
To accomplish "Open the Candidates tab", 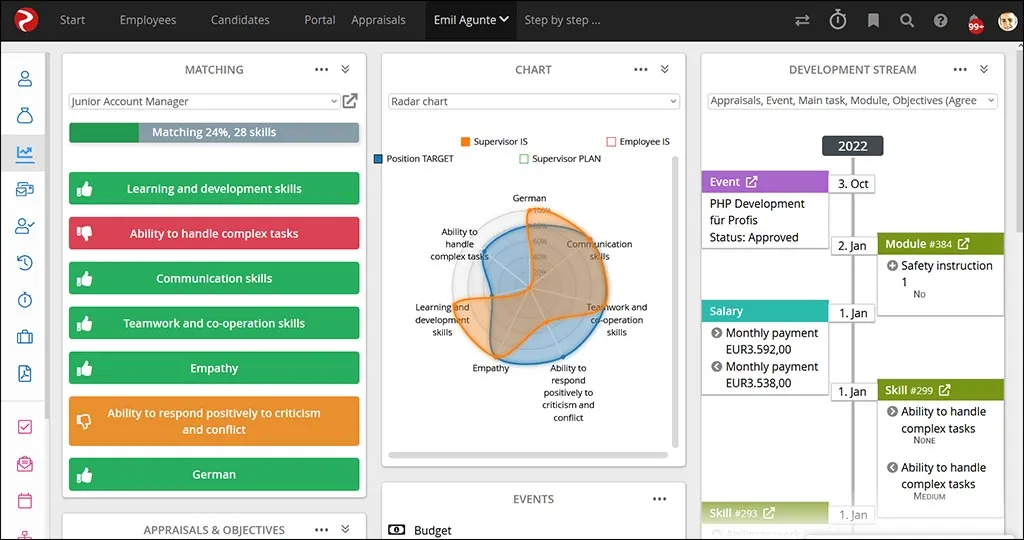I will [x=240, y=20].
